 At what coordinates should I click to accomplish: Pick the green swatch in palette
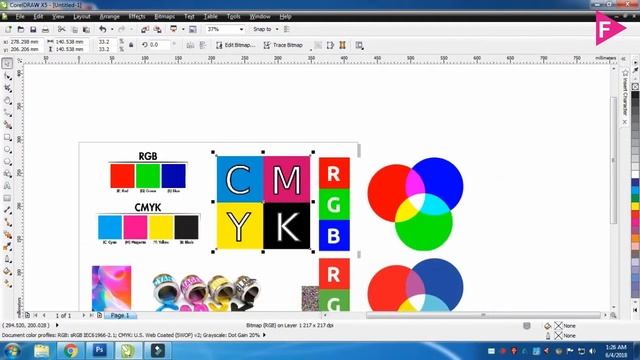pyautogui.click(x=636, y=198)
